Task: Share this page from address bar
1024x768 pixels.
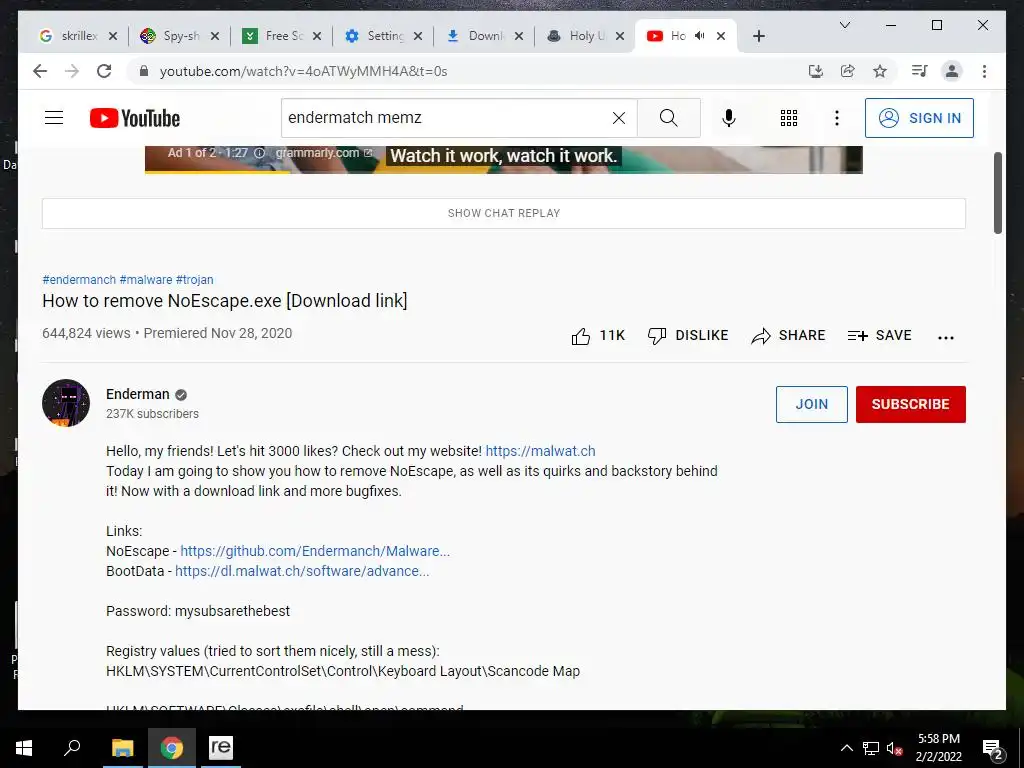Action: 848,71
